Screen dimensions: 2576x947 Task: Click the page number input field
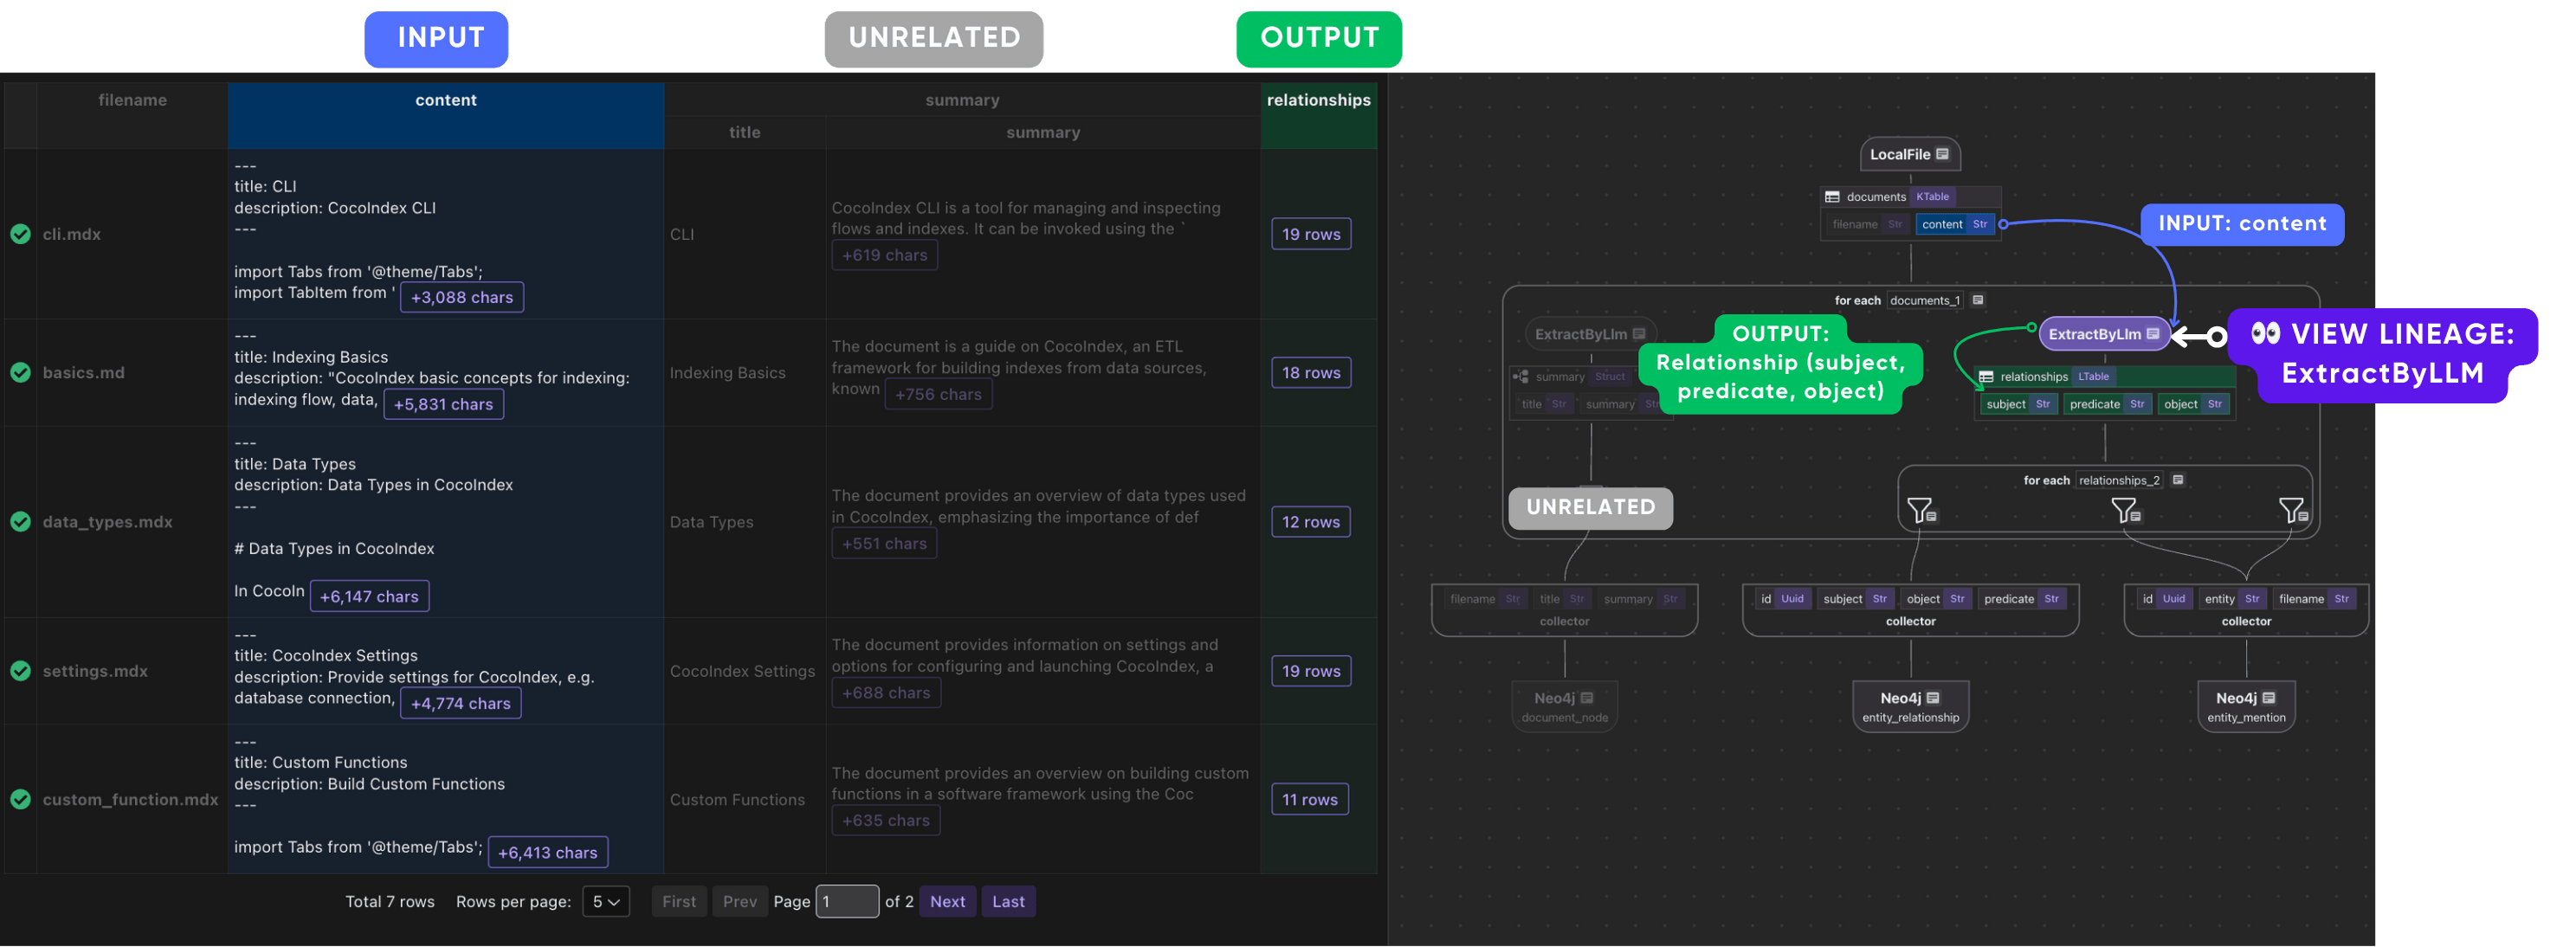tap(847, 901)
